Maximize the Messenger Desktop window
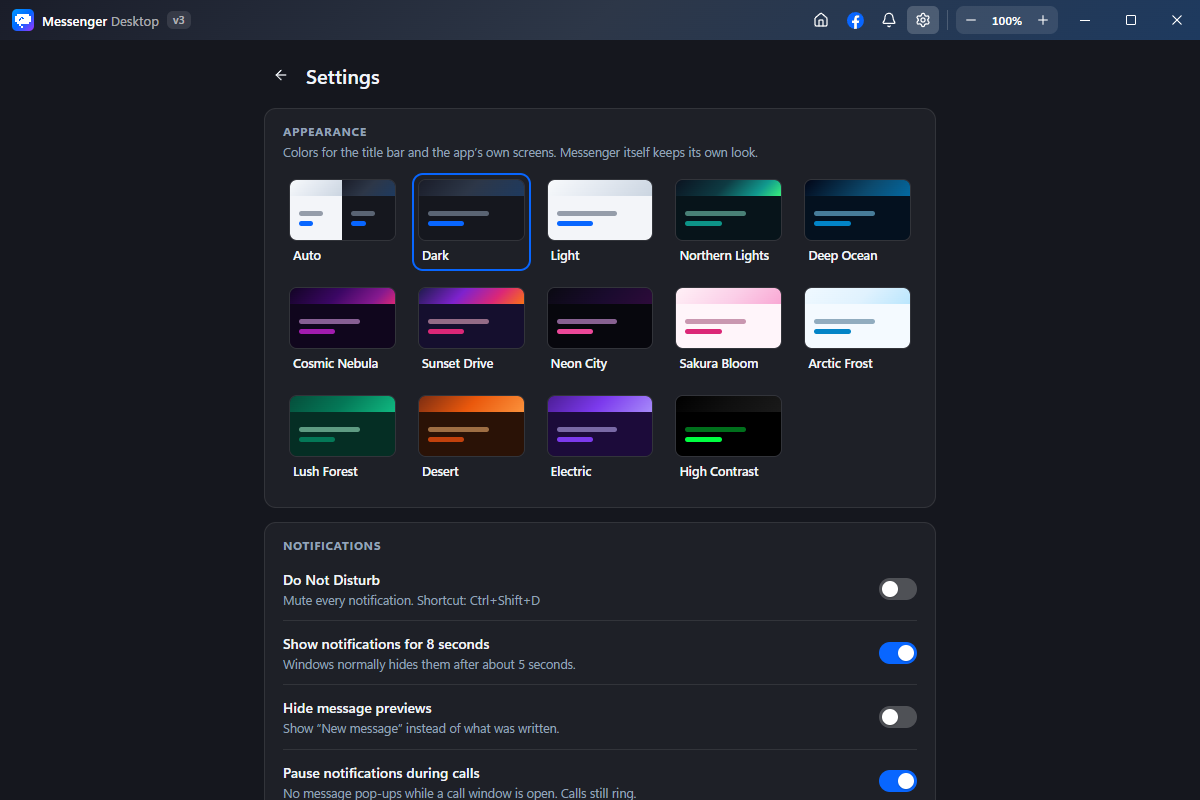Screen dimensions: 1200x800 point(1131,20)
